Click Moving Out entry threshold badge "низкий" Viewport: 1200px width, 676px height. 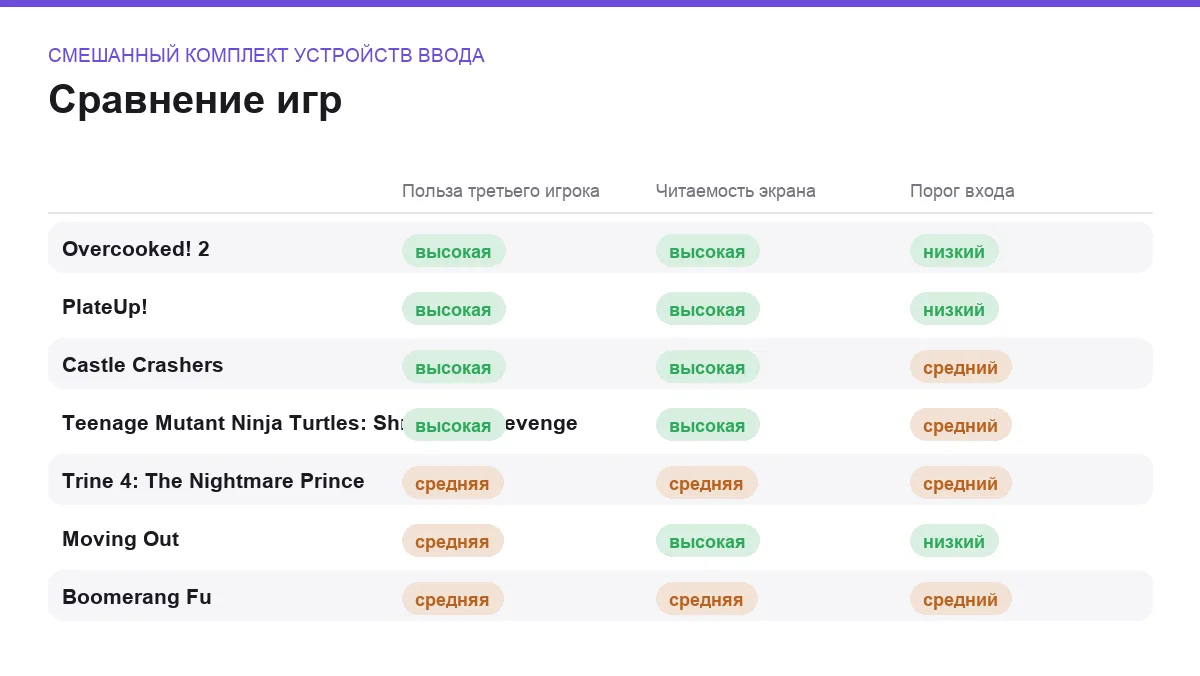pyautogui.click(x=954, y=541)
